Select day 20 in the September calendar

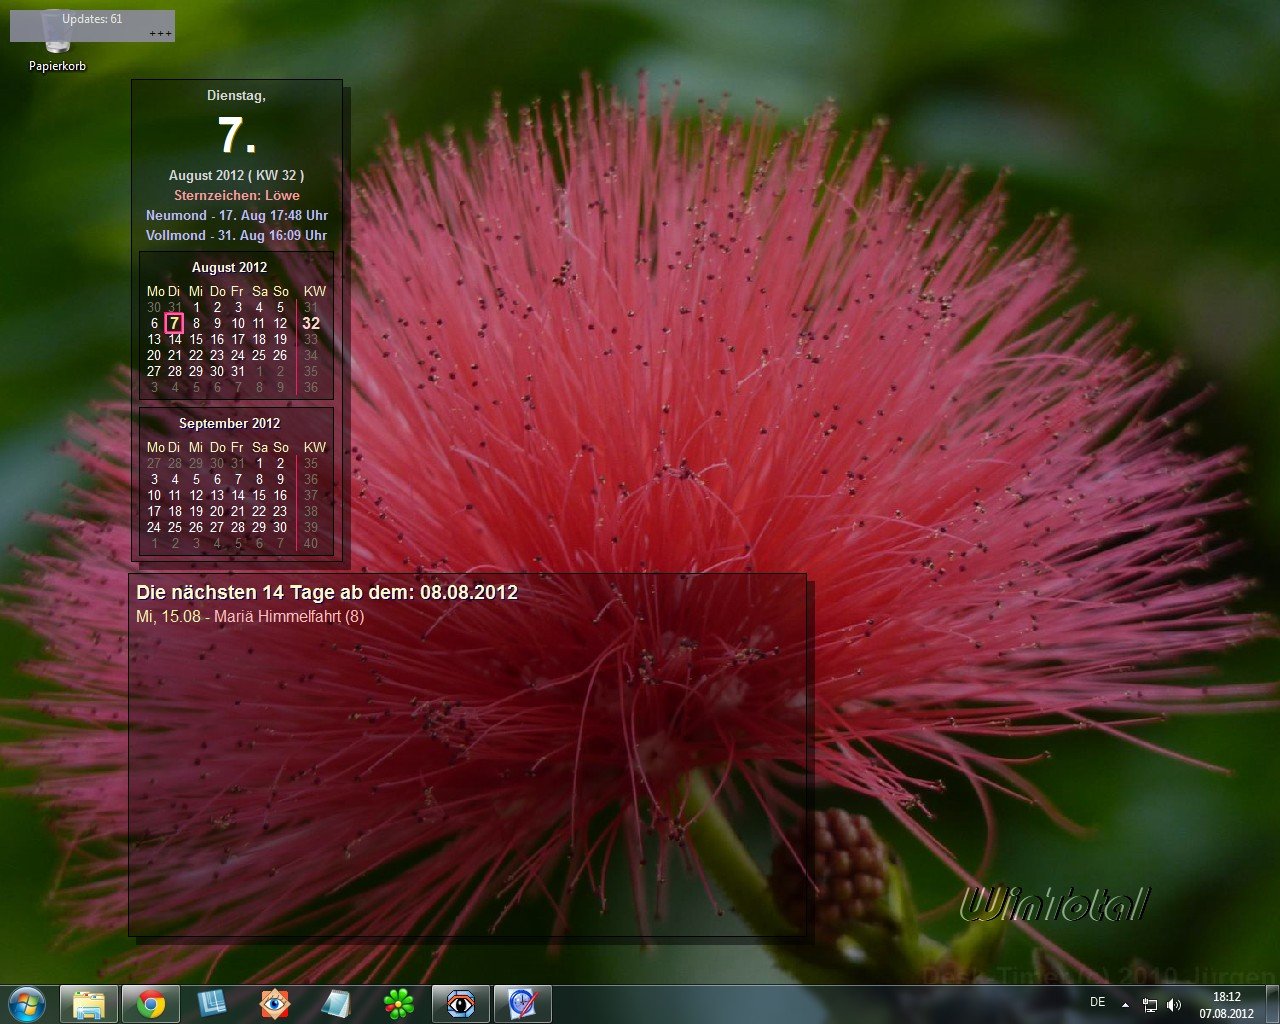point(217,511)
